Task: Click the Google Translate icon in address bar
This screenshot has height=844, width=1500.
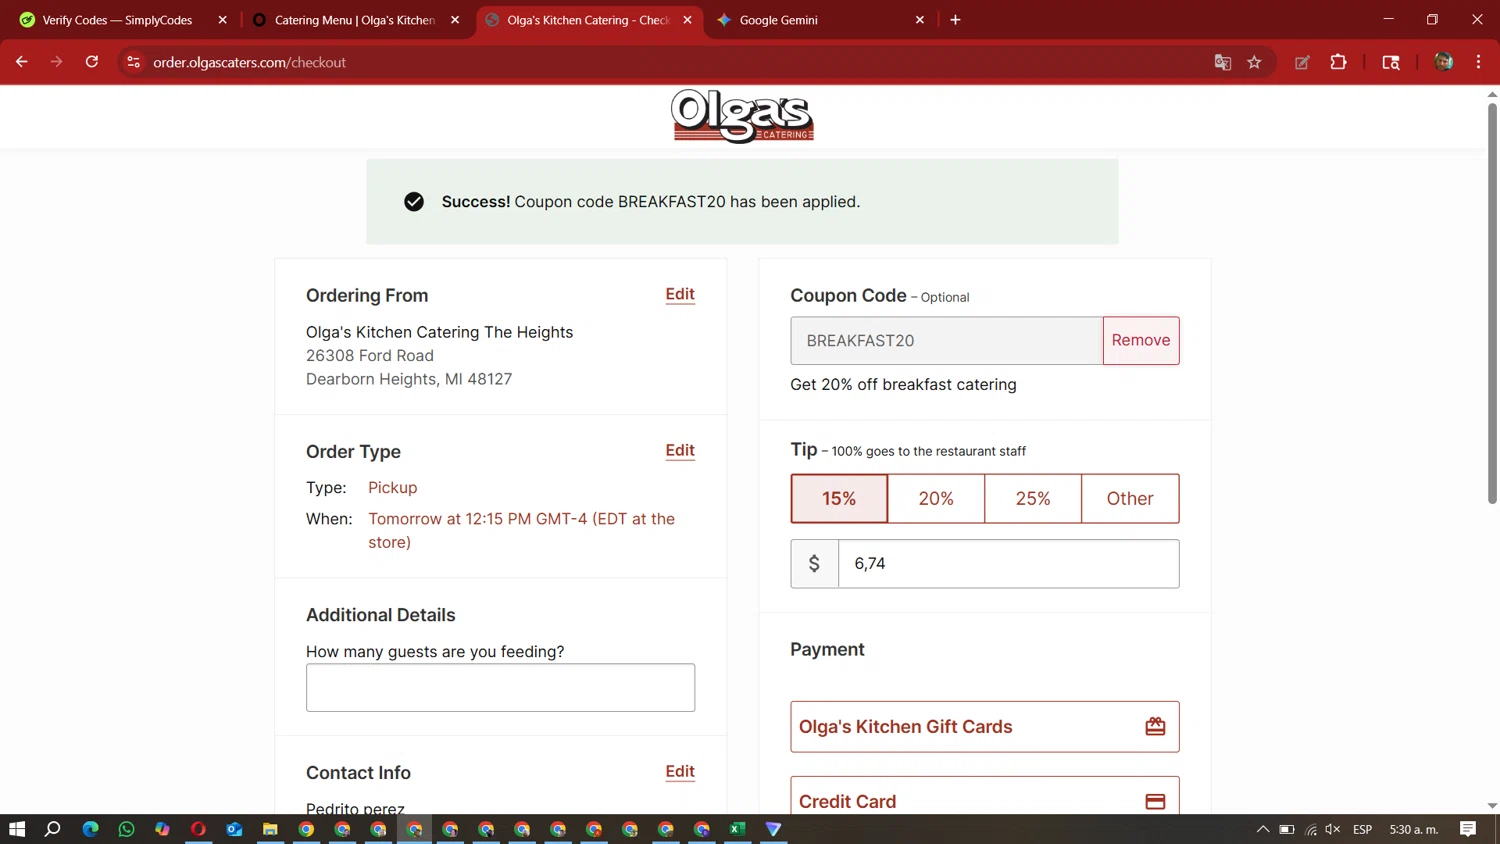Action: tap(1222, 62)
